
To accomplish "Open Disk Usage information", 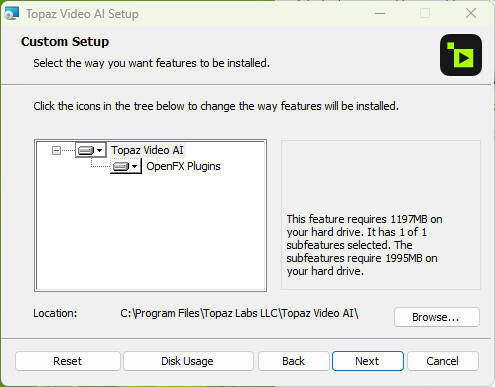I will pyautogui.click(x=188, y=361).
